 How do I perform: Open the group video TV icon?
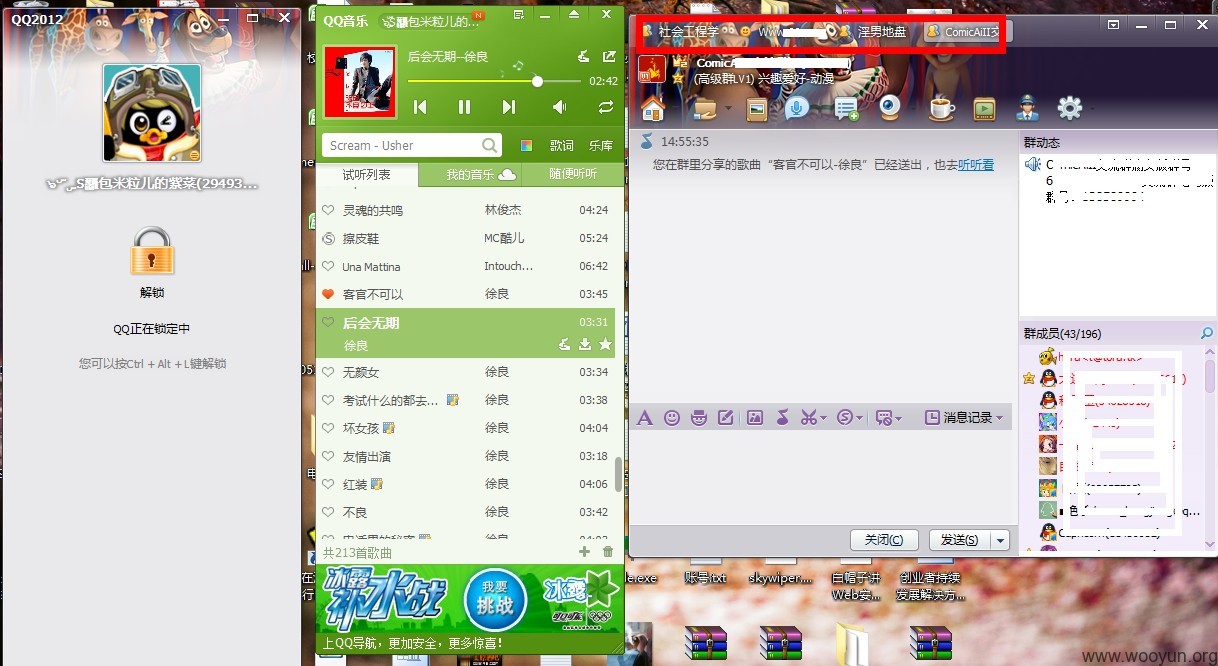click(x=984, y=108)
